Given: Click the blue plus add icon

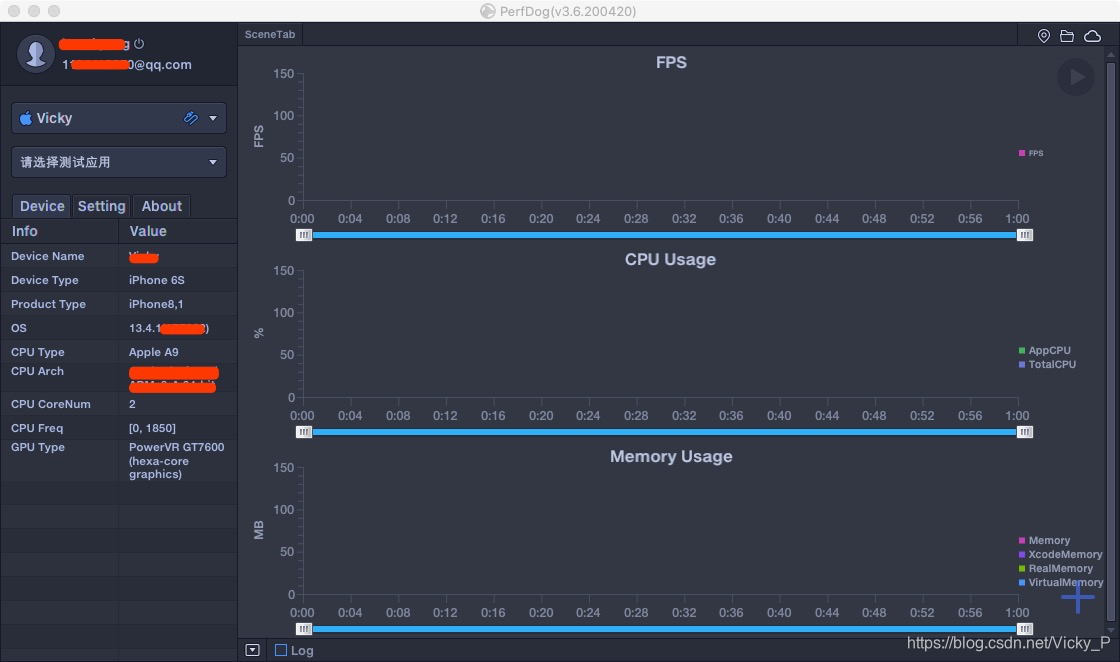Looking at the screenshot, I should (1078, 596).
